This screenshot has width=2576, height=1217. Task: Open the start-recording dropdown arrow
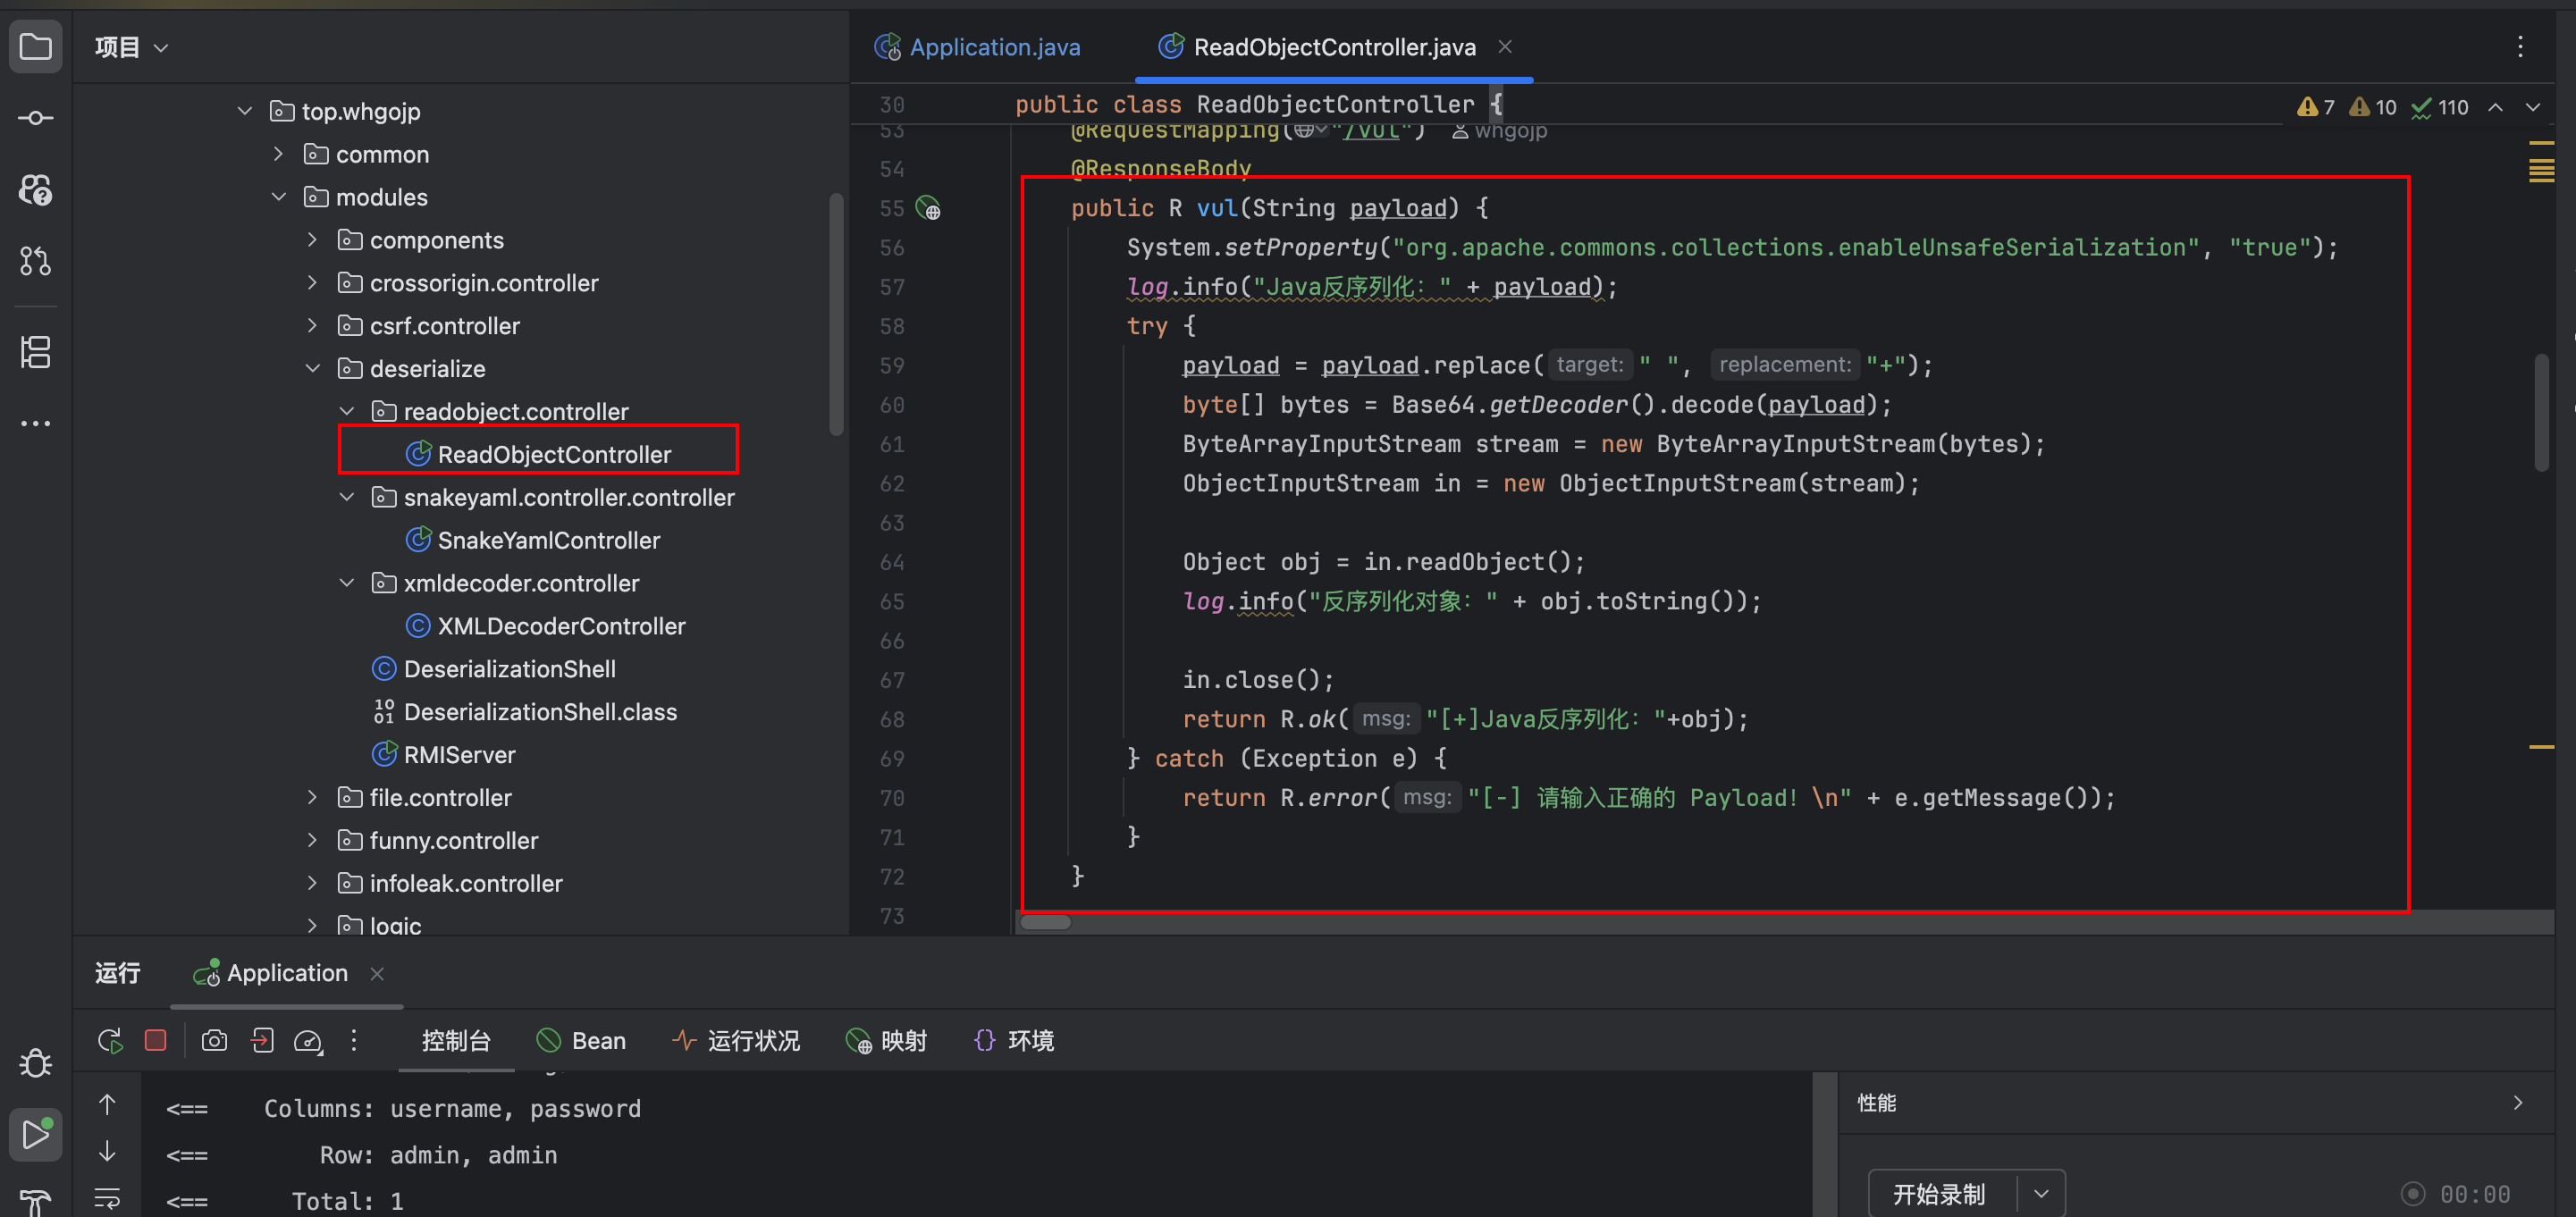2042,1194
